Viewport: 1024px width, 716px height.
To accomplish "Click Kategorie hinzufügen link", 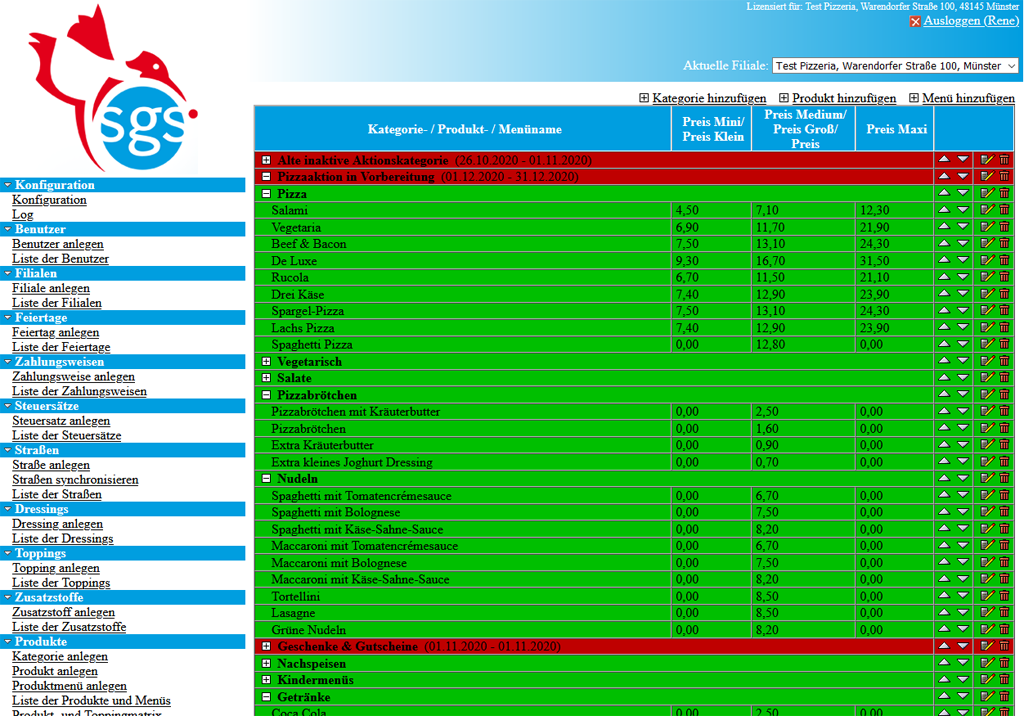I will click(709, 98).
